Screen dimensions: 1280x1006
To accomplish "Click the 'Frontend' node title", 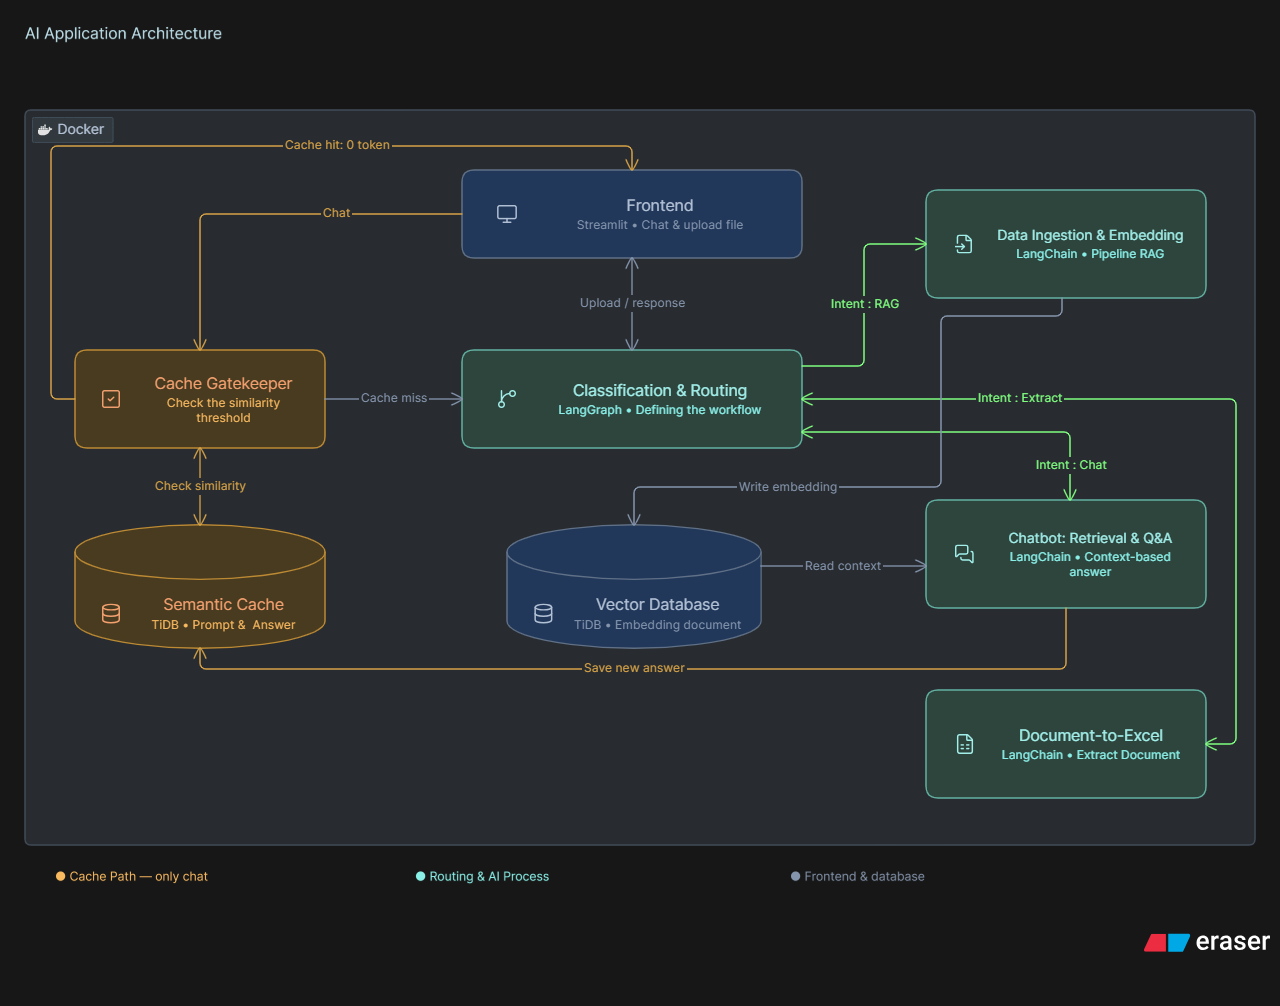I will (660, 205).
